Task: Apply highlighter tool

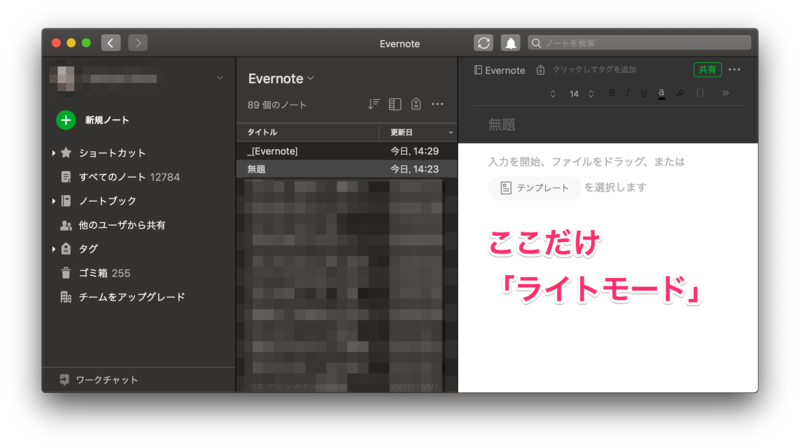Action: point(680,93)
